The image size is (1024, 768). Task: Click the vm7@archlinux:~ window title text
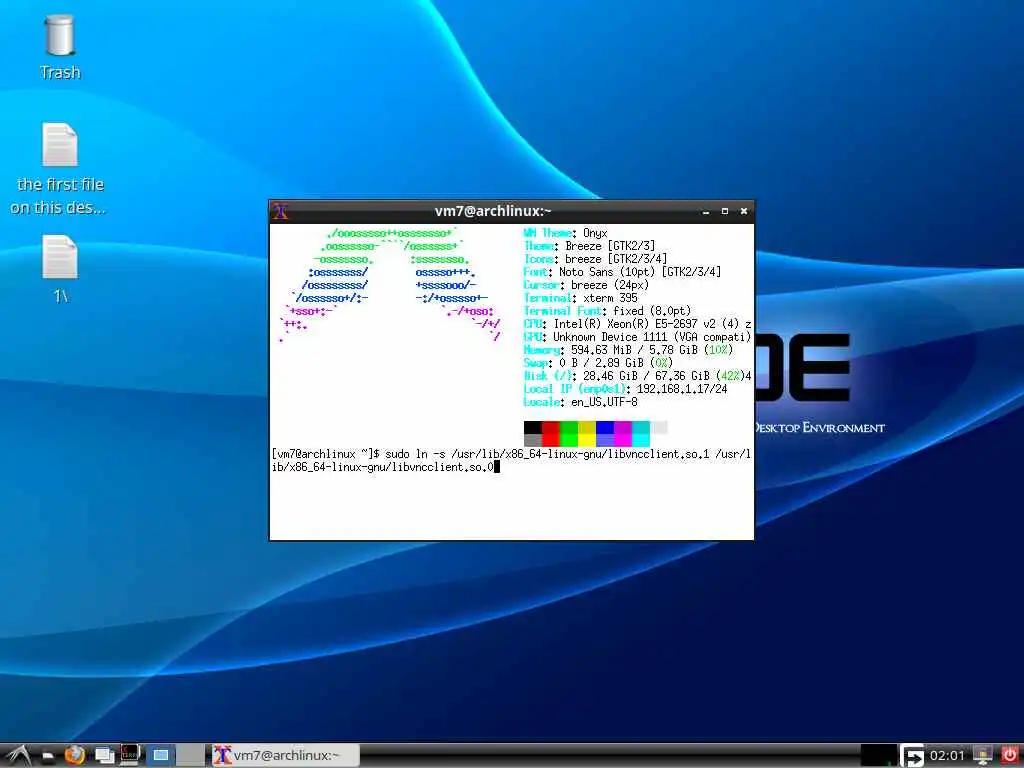coord(493,211)
